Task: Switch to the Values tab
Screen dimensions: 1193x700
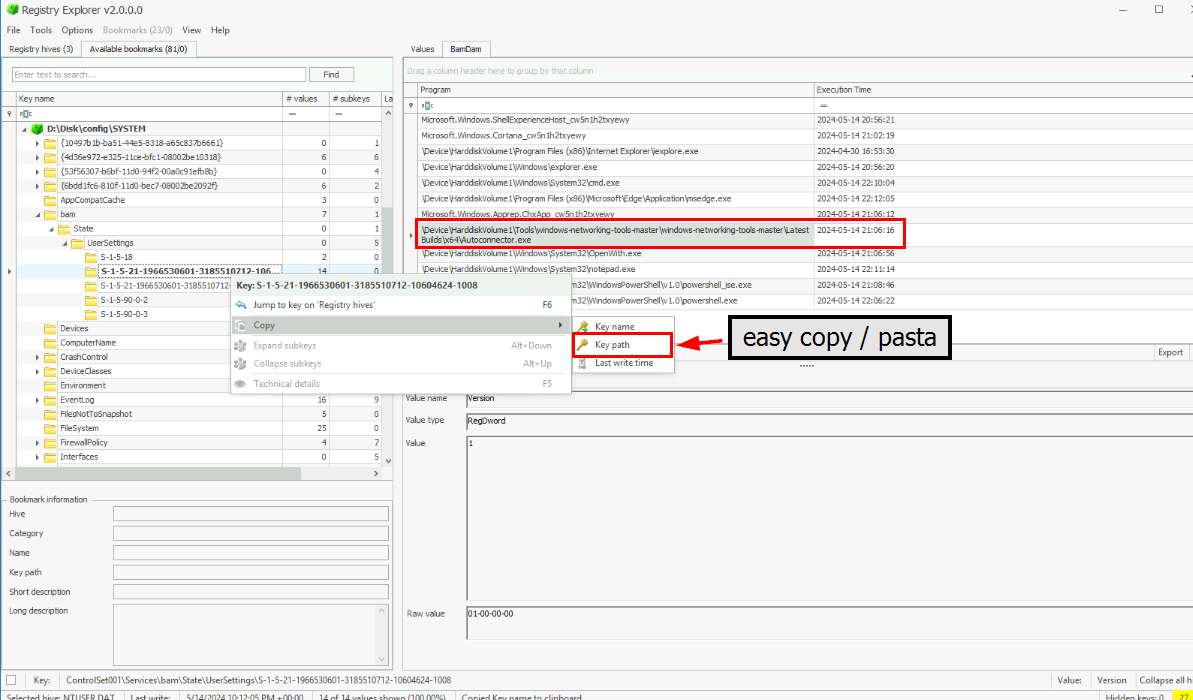Action: (x=423, y=49)
